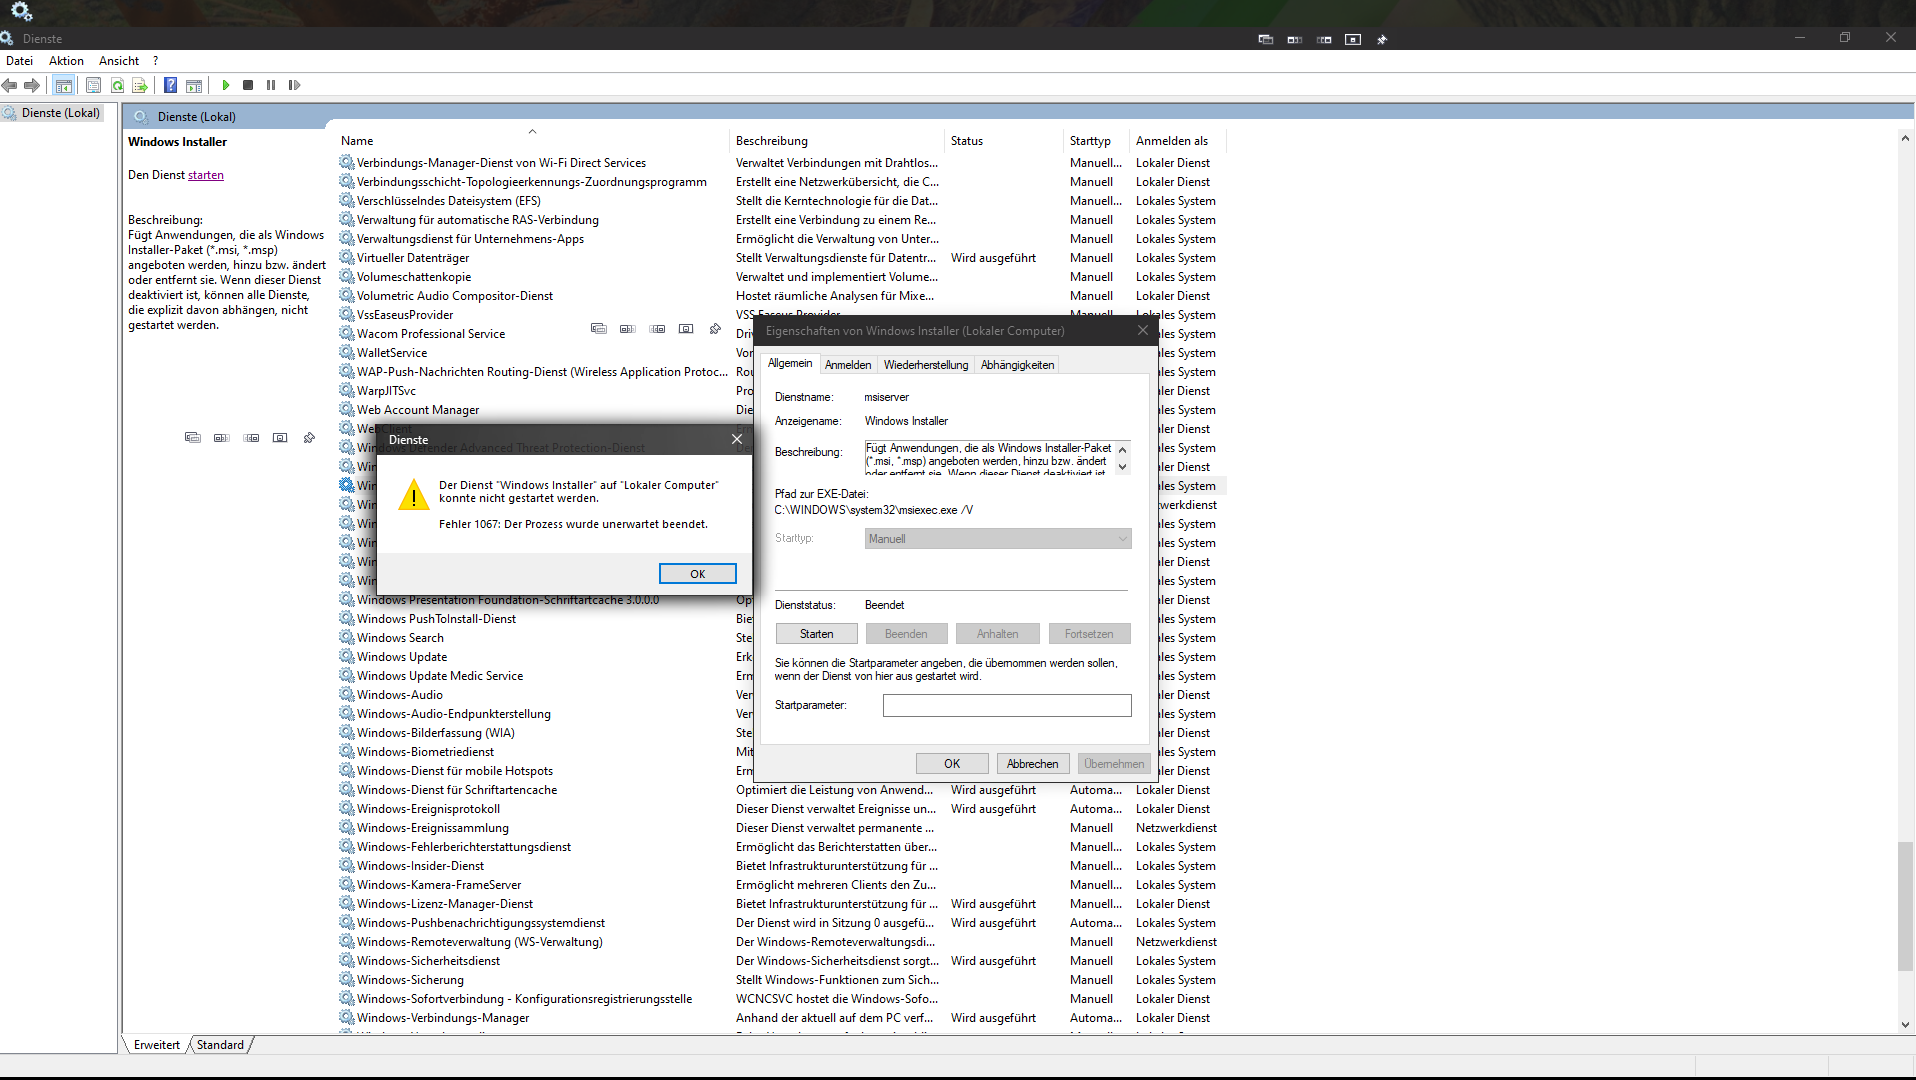Toggle the show/hide action pane toolbar icon

(x=194, y=85)
